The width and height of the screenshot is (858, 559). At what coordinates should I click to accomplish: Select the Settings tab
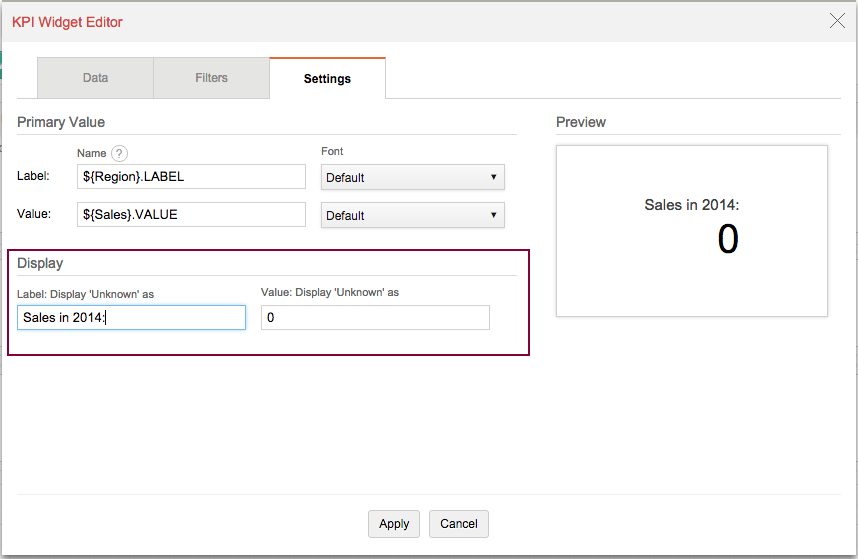pyautogui.click(x=327, y=78)
